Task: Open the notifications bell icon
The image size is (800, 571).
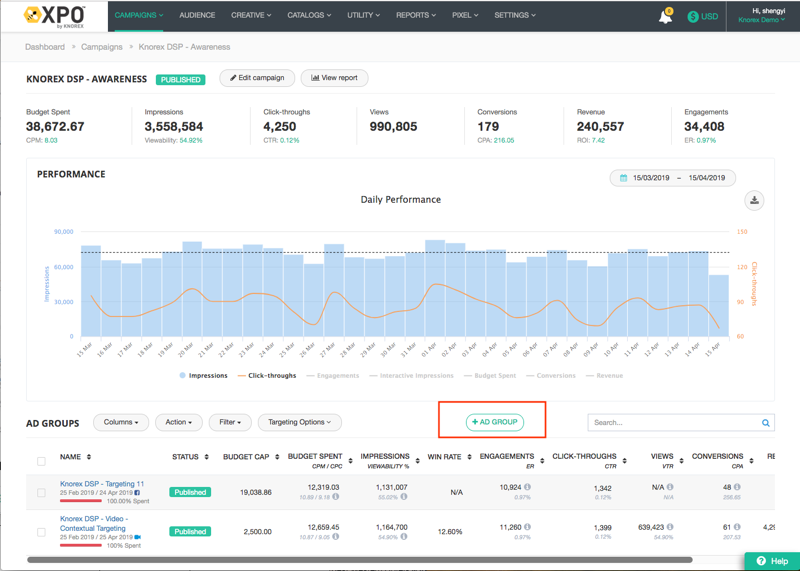Action: coord(665,17)
